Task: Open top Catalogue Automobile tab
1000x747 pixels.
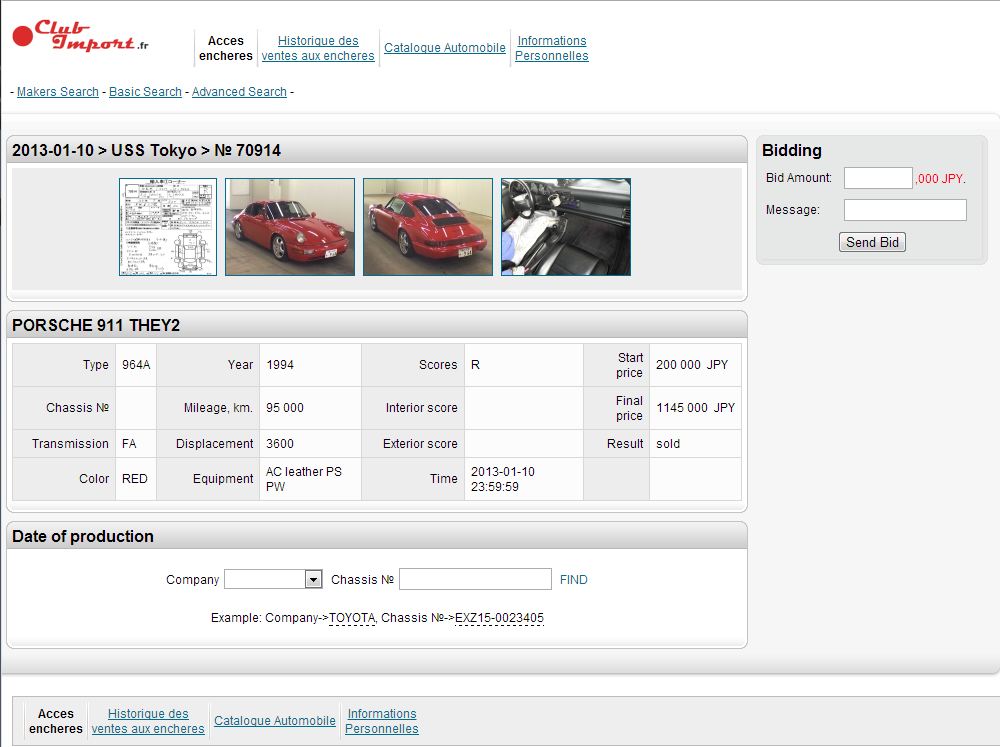Action: coord(445,48)
